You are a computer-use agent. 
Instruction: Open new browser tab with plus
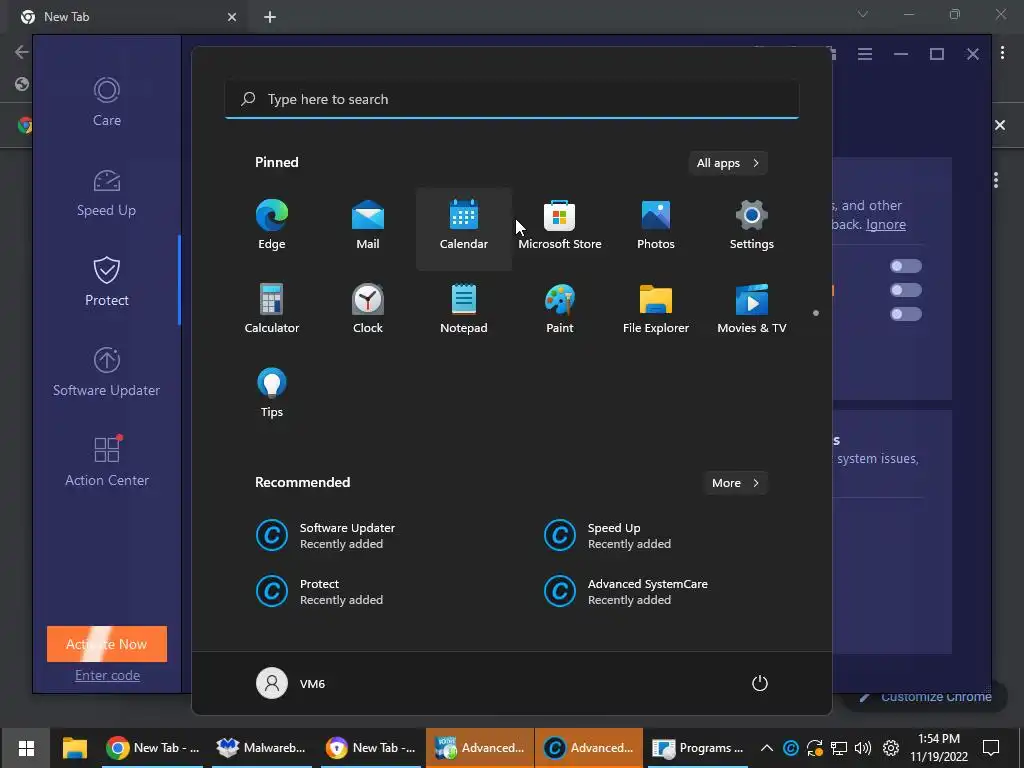click(270, 17)
